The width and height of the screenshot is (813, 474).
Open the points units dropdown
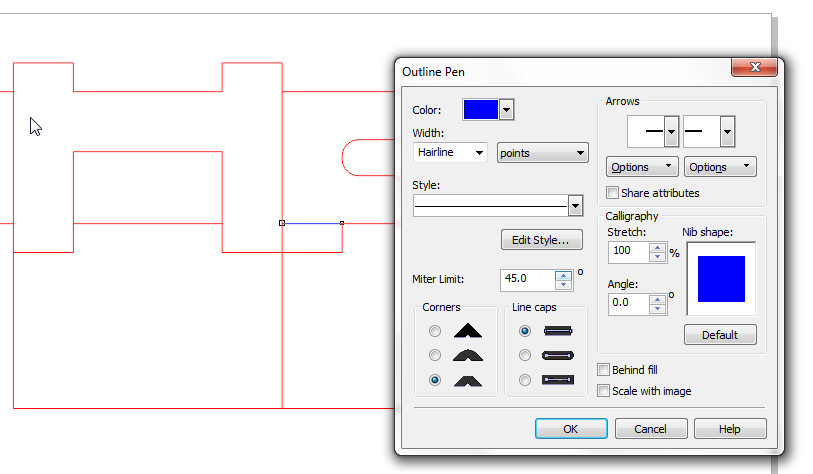(542, 153)
